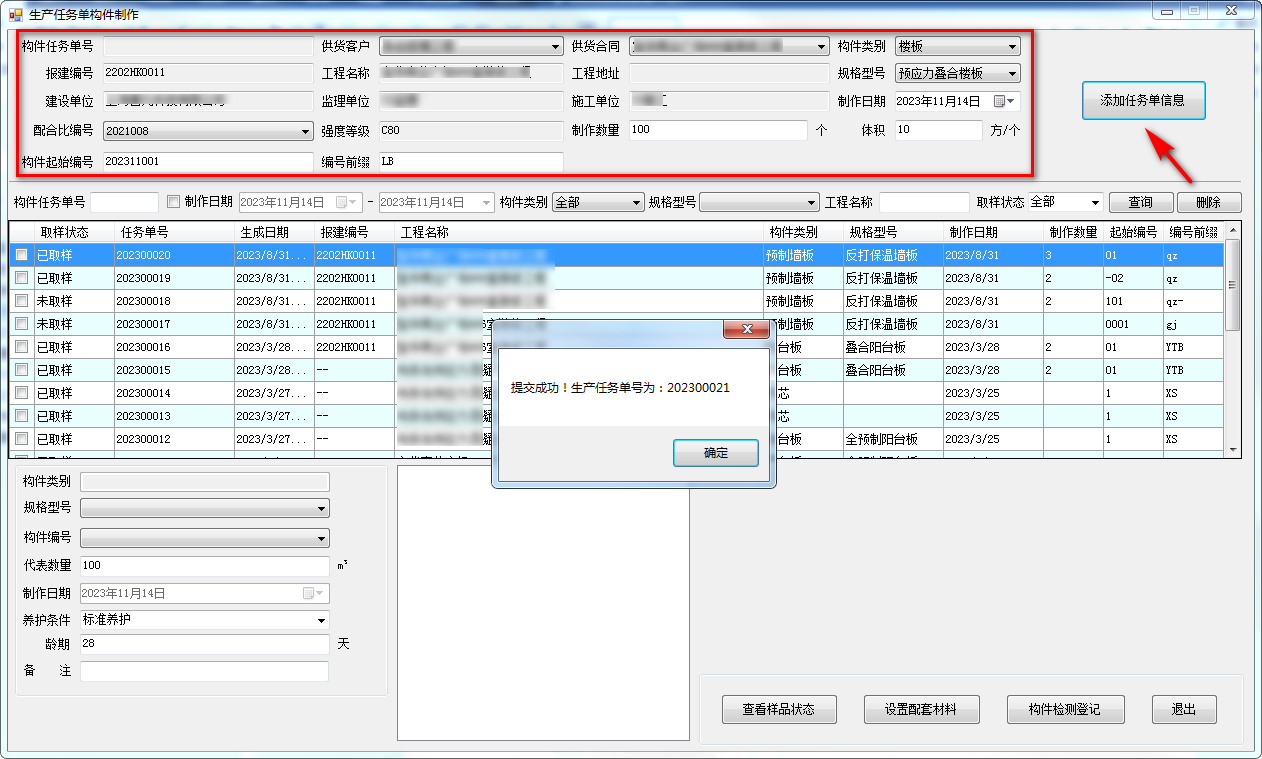Close the success message dialog with X
Screen dimensions: 1262x759
745,330
